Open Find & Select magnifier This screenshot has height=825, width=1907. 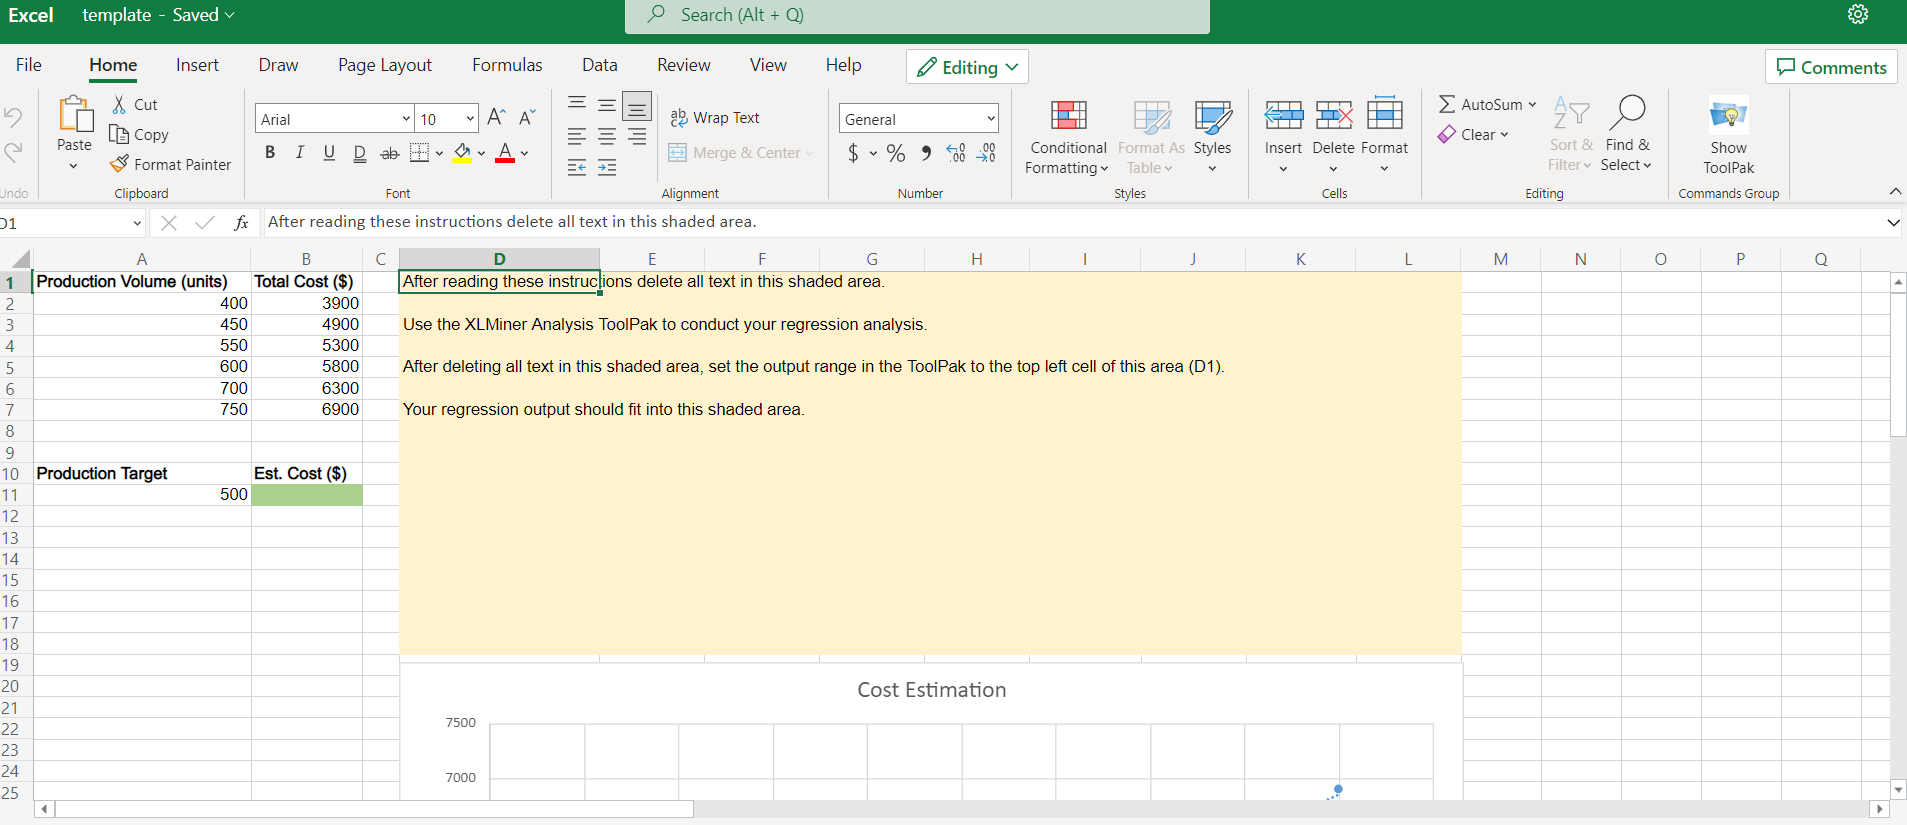(1627, 134)
